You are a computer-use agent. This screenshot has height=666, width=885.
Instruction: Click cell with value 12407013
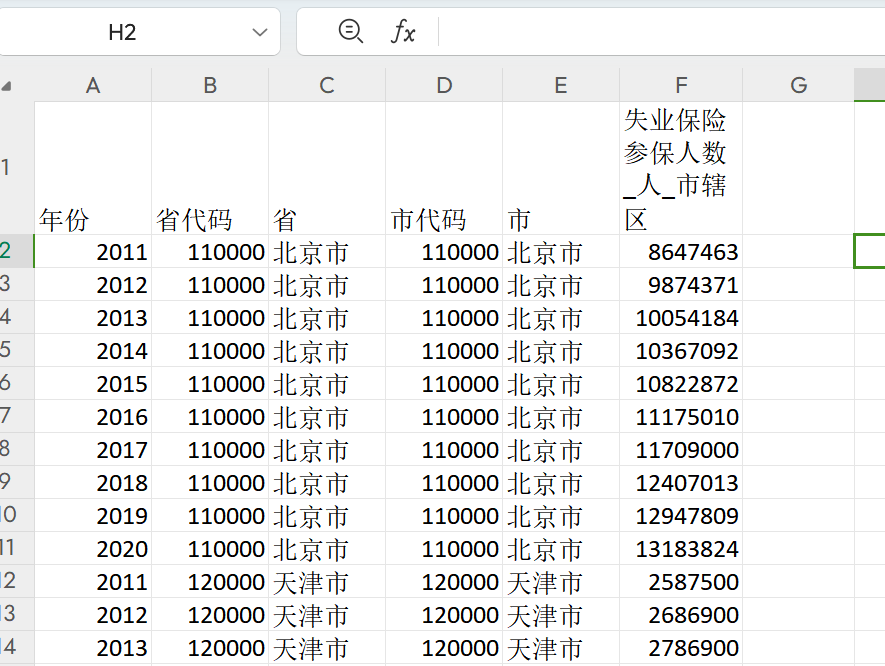point(681,483)
